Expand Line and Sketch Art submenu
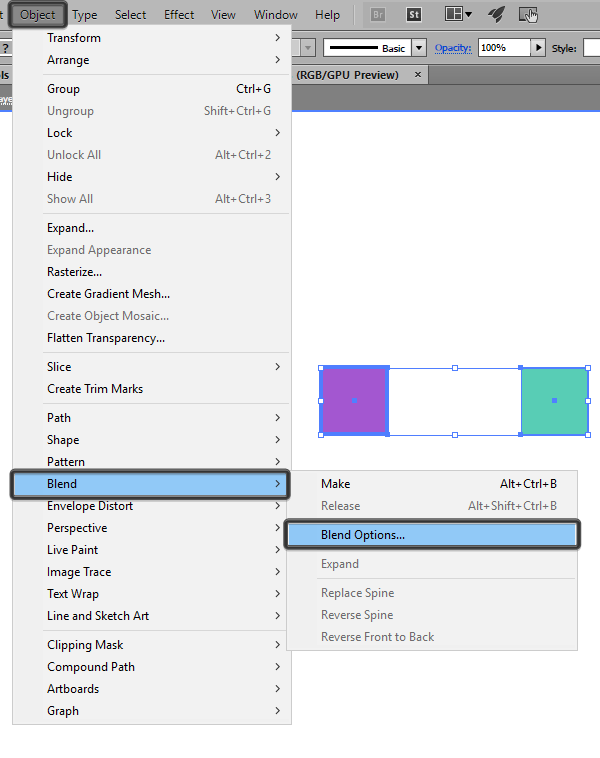600x758 pixels. (x=152, y=616)
